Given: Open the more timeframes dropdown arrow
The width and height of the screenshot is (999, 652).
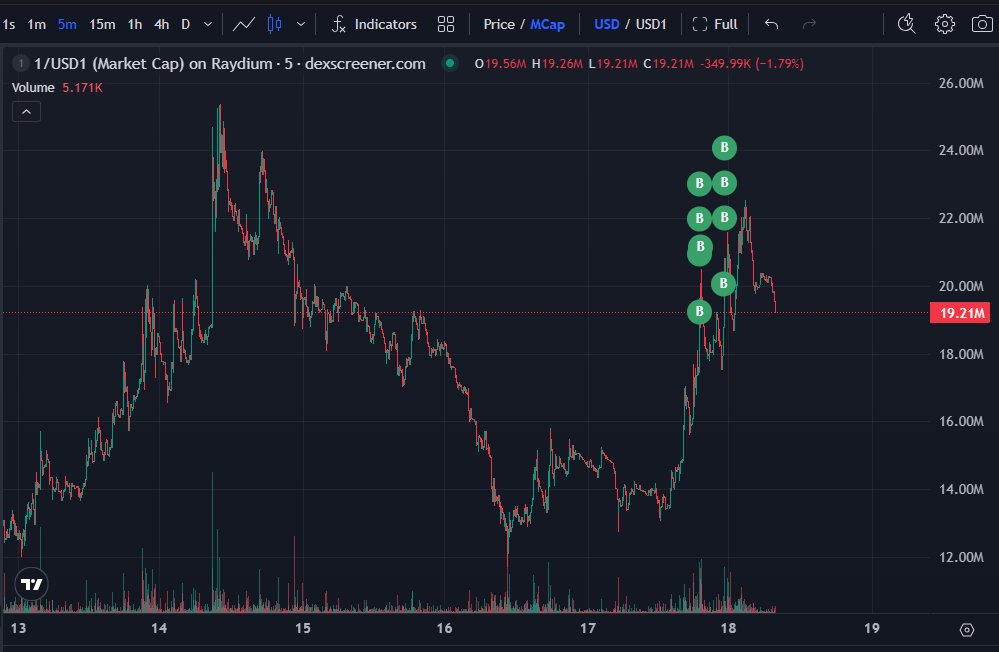Looking at the screenshot, I should [208, 24].
